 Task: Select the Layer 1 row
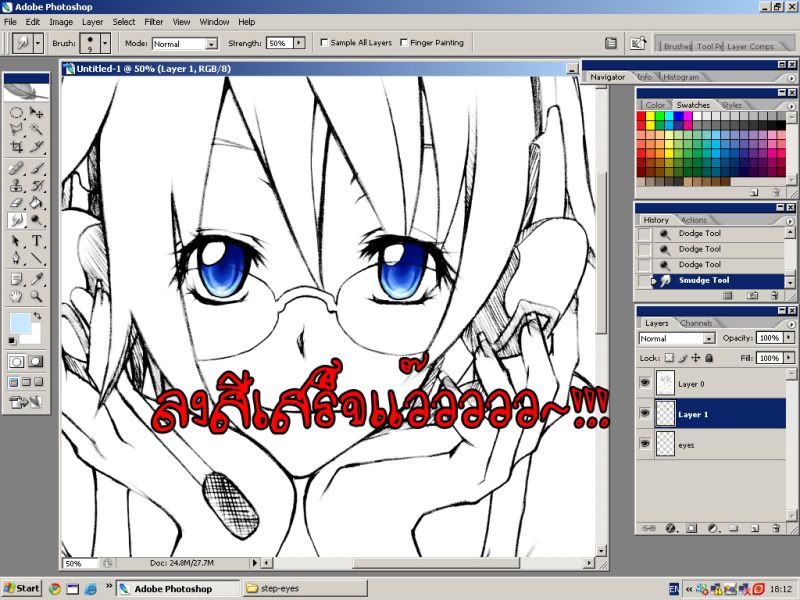pos(711,414)
